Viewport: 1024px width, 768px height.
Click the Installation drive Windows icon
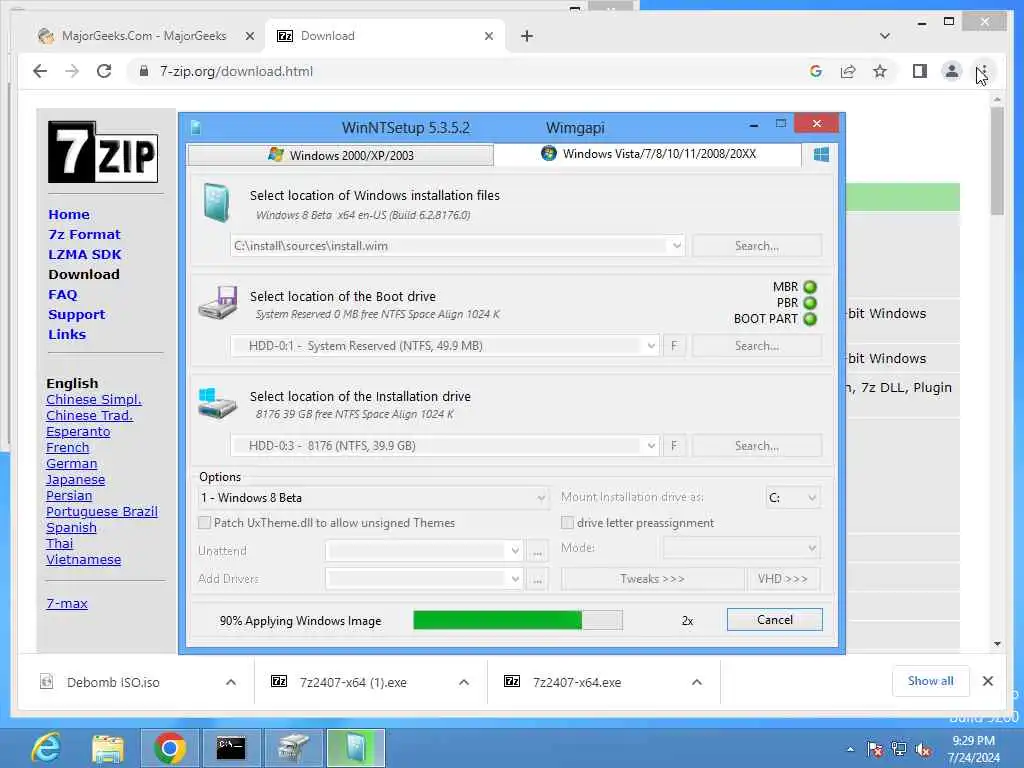217,403
